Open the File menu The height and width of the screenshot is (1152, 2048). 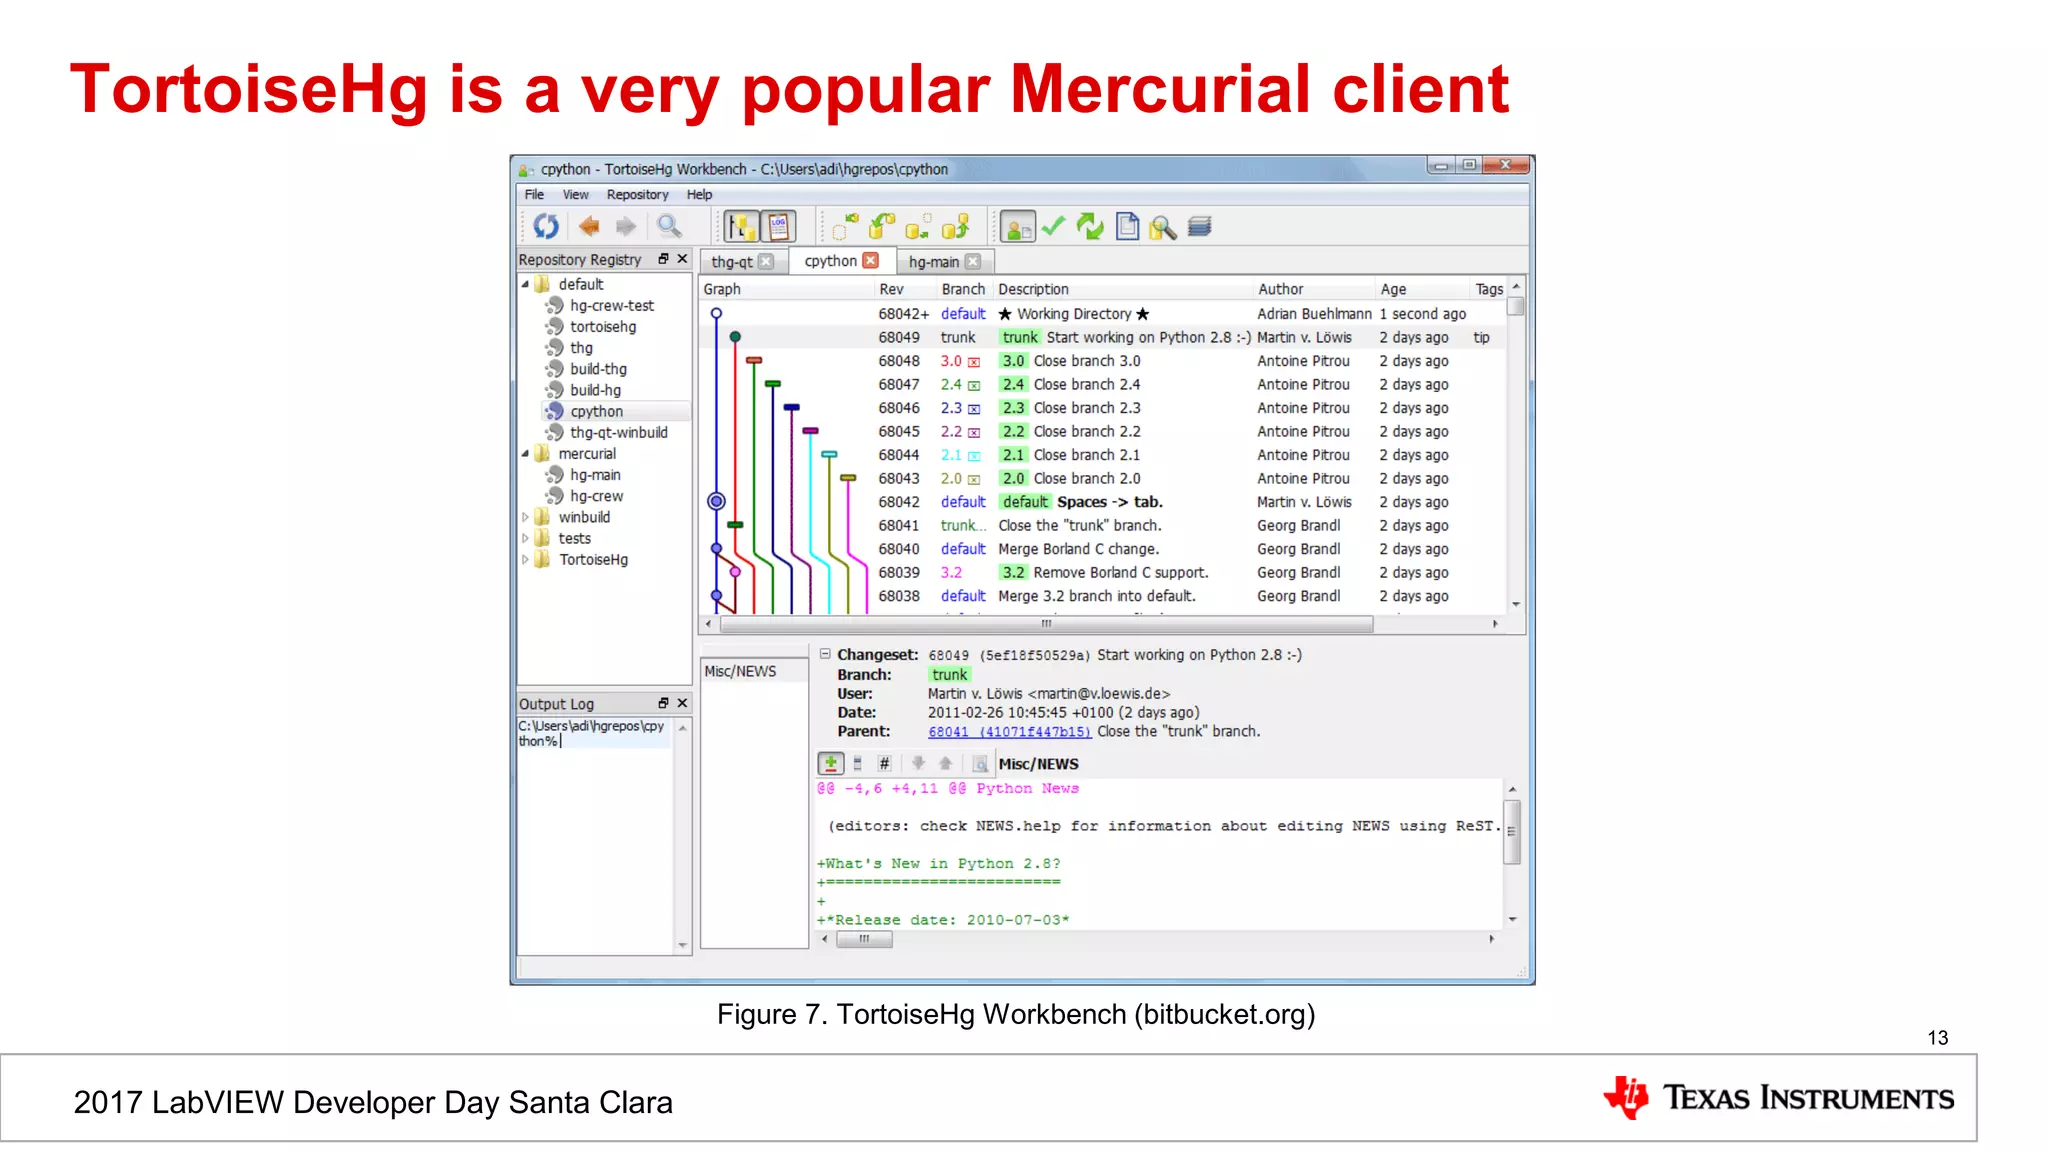click(x=534, y=194)
